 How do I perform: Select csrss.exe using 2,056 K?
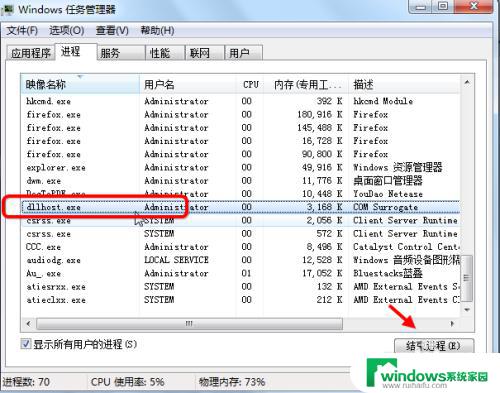coord(241,220)
